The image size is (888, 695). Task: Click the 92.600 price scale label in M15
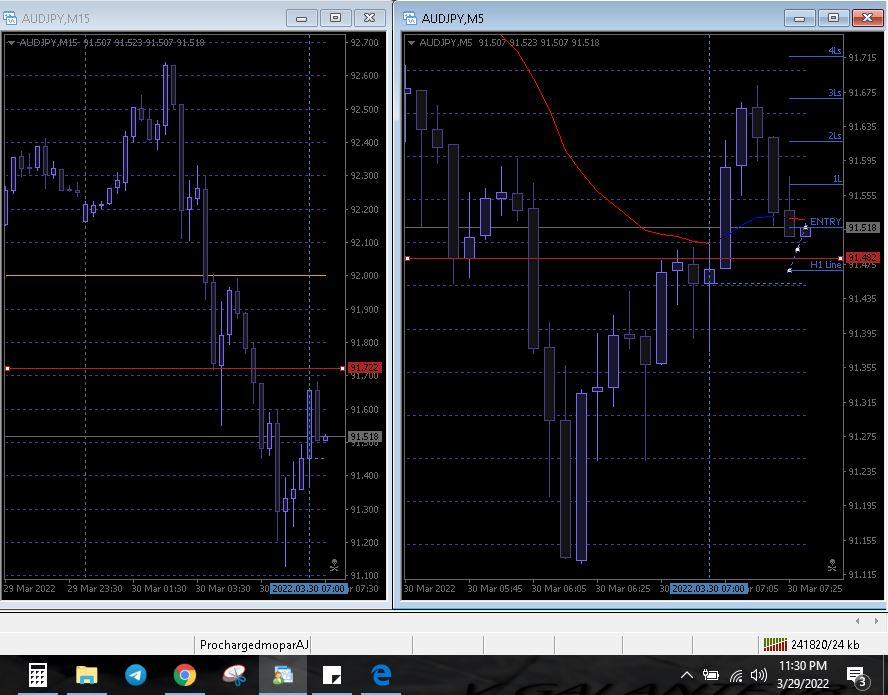pos(364,75)
